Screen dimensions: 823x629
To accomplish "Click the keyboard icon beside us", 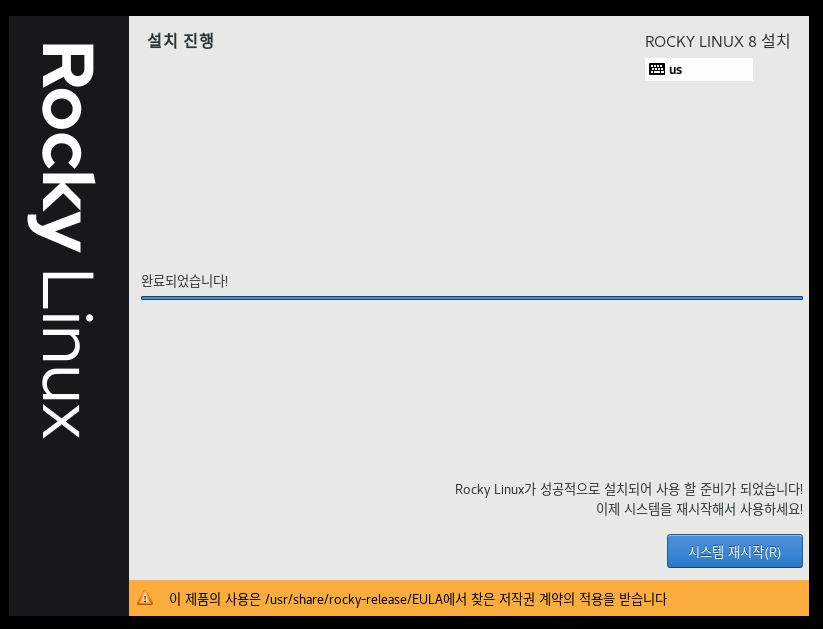I will coord(656,69).
